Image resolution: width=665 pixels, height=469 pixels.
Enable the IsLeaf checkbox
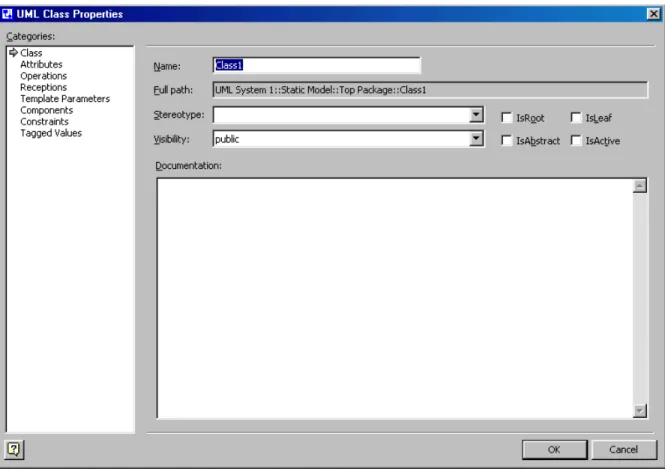[576, 117]
